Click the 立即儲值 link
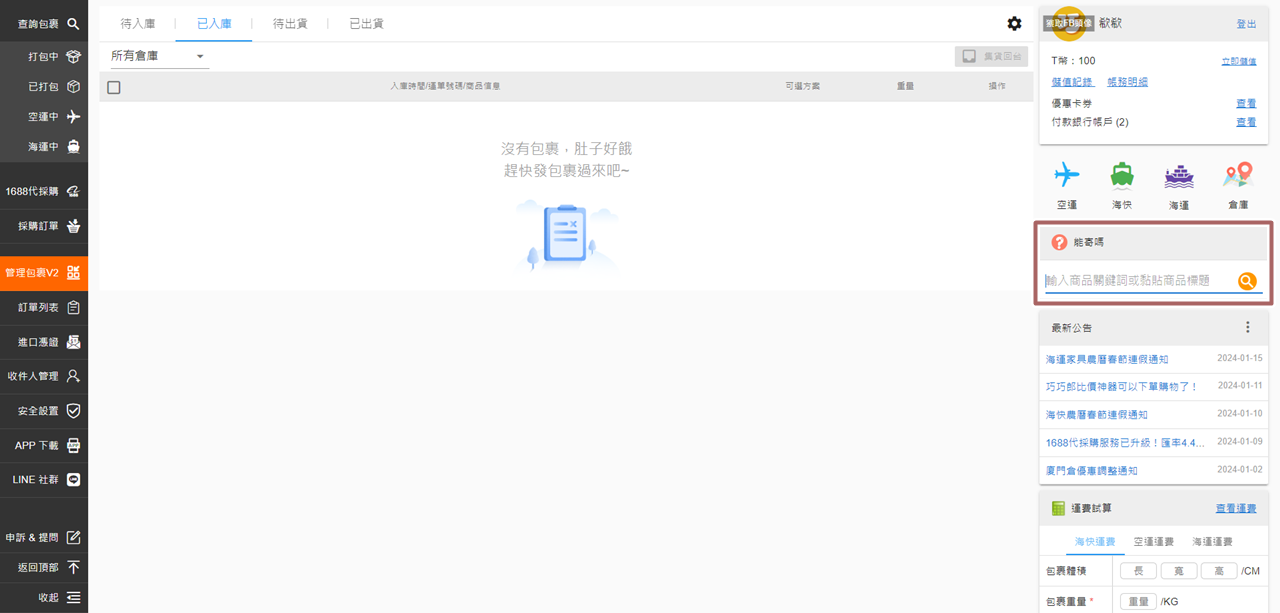The width and height of the screenshot is (1280, 613). [x=1239, y=61]
